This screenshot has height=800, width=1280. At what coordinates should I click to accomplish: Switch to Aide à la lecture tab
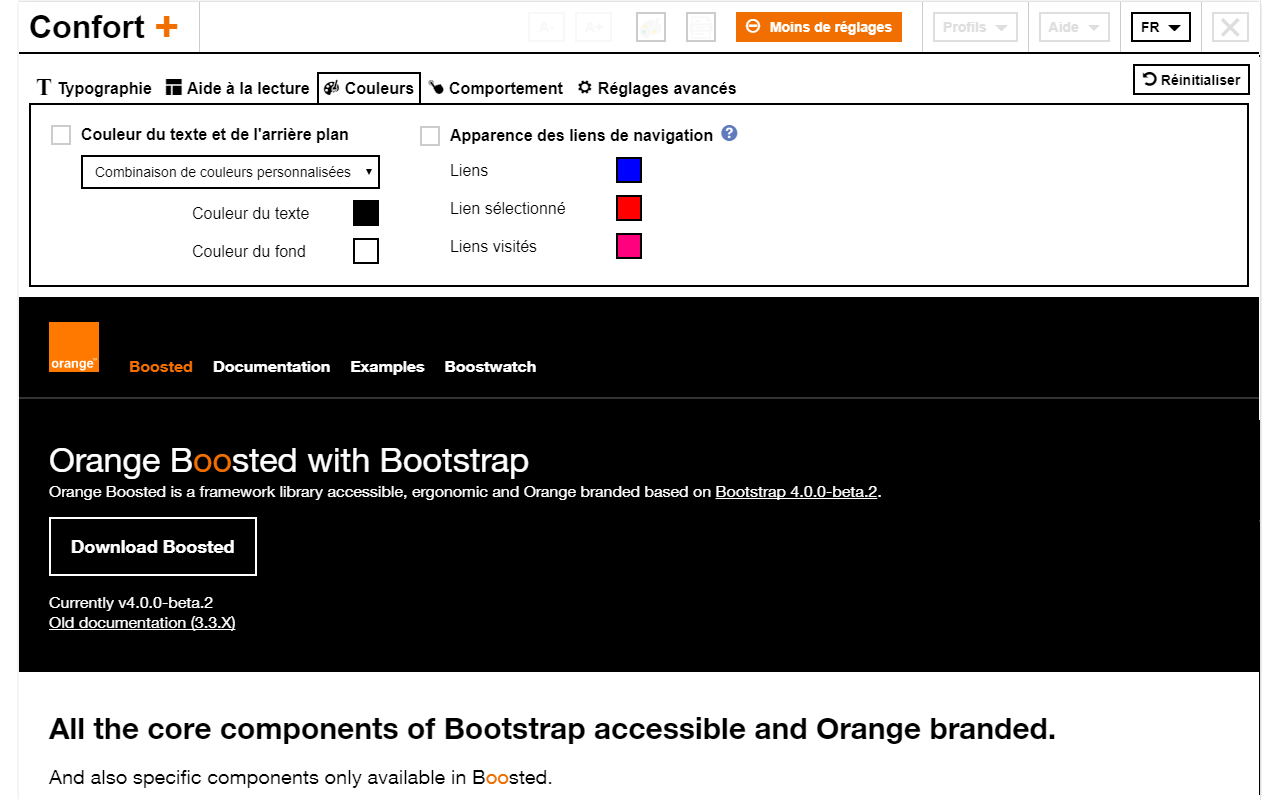(x=238, y=88)
